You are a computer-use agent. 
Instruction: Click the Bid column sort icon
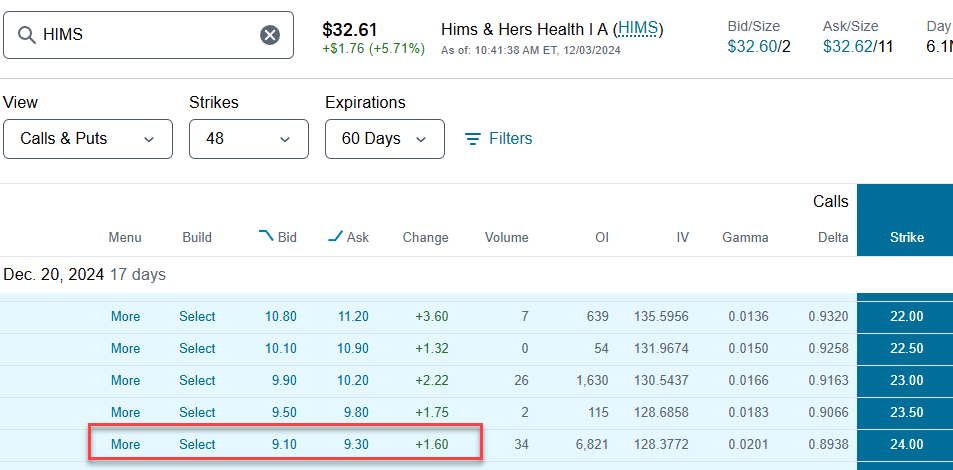coord(266,236)
